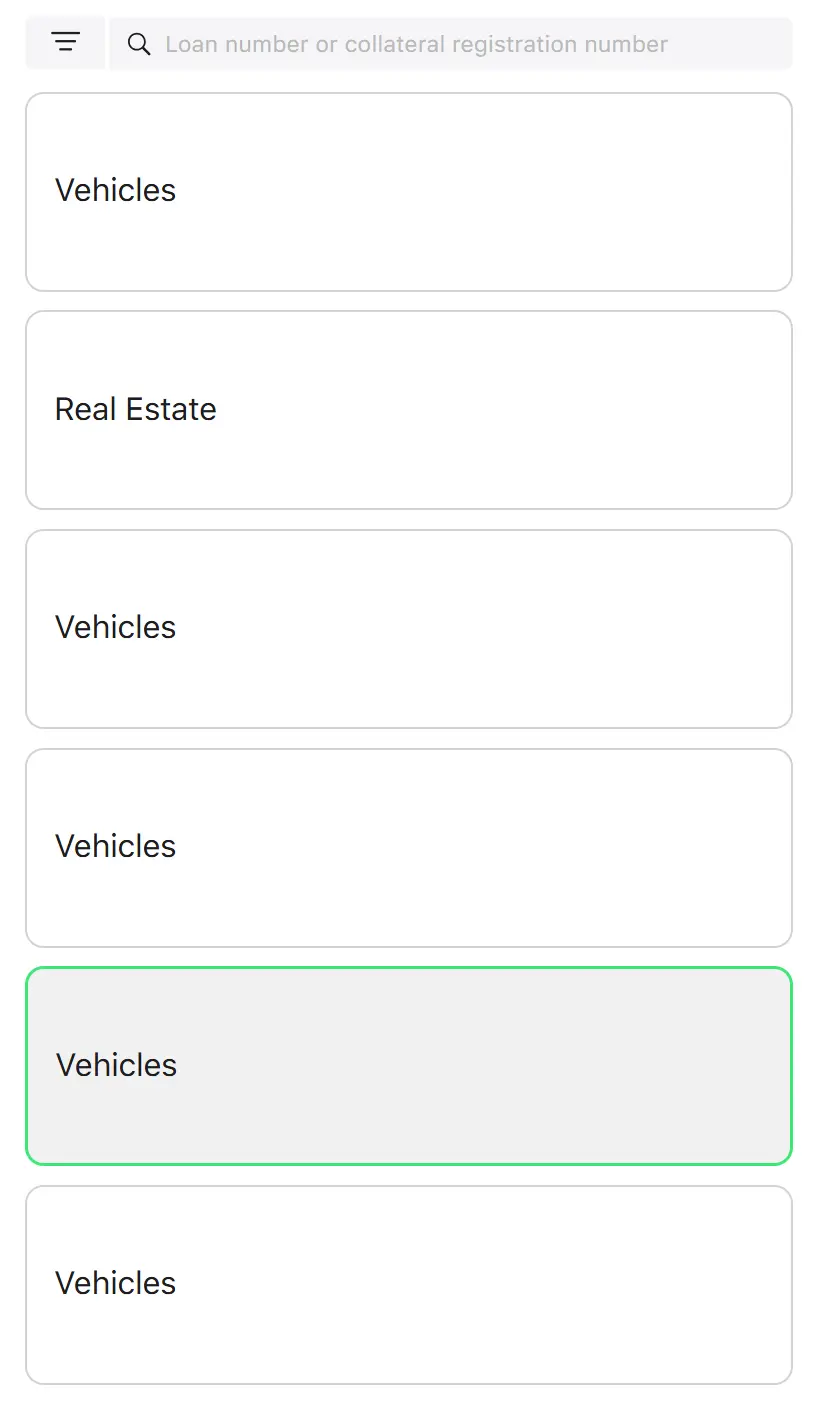Viewport: 830px width, 1412px height.
Task: Open the filter options icon
Action: pos(65,43)
